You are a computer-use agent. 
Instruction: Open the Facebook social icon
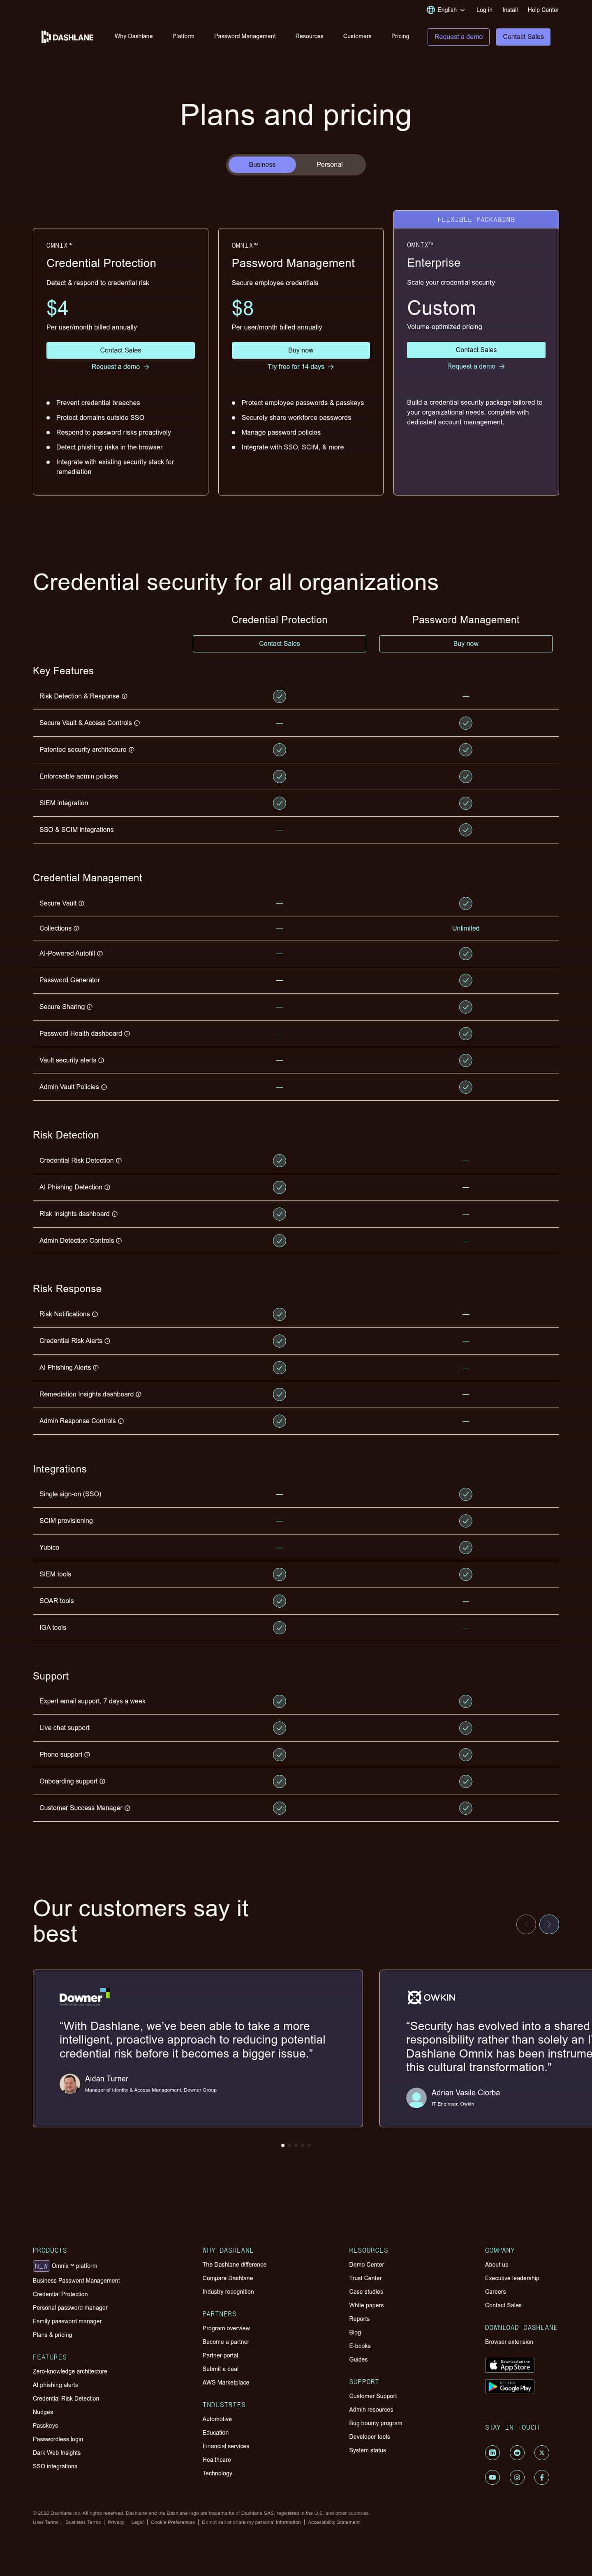tap(542, 2478)
